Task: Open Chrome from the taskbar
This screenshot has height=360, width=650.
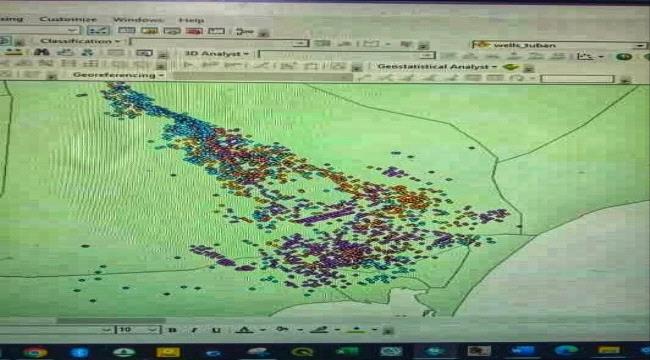Action: pos(35,352)
